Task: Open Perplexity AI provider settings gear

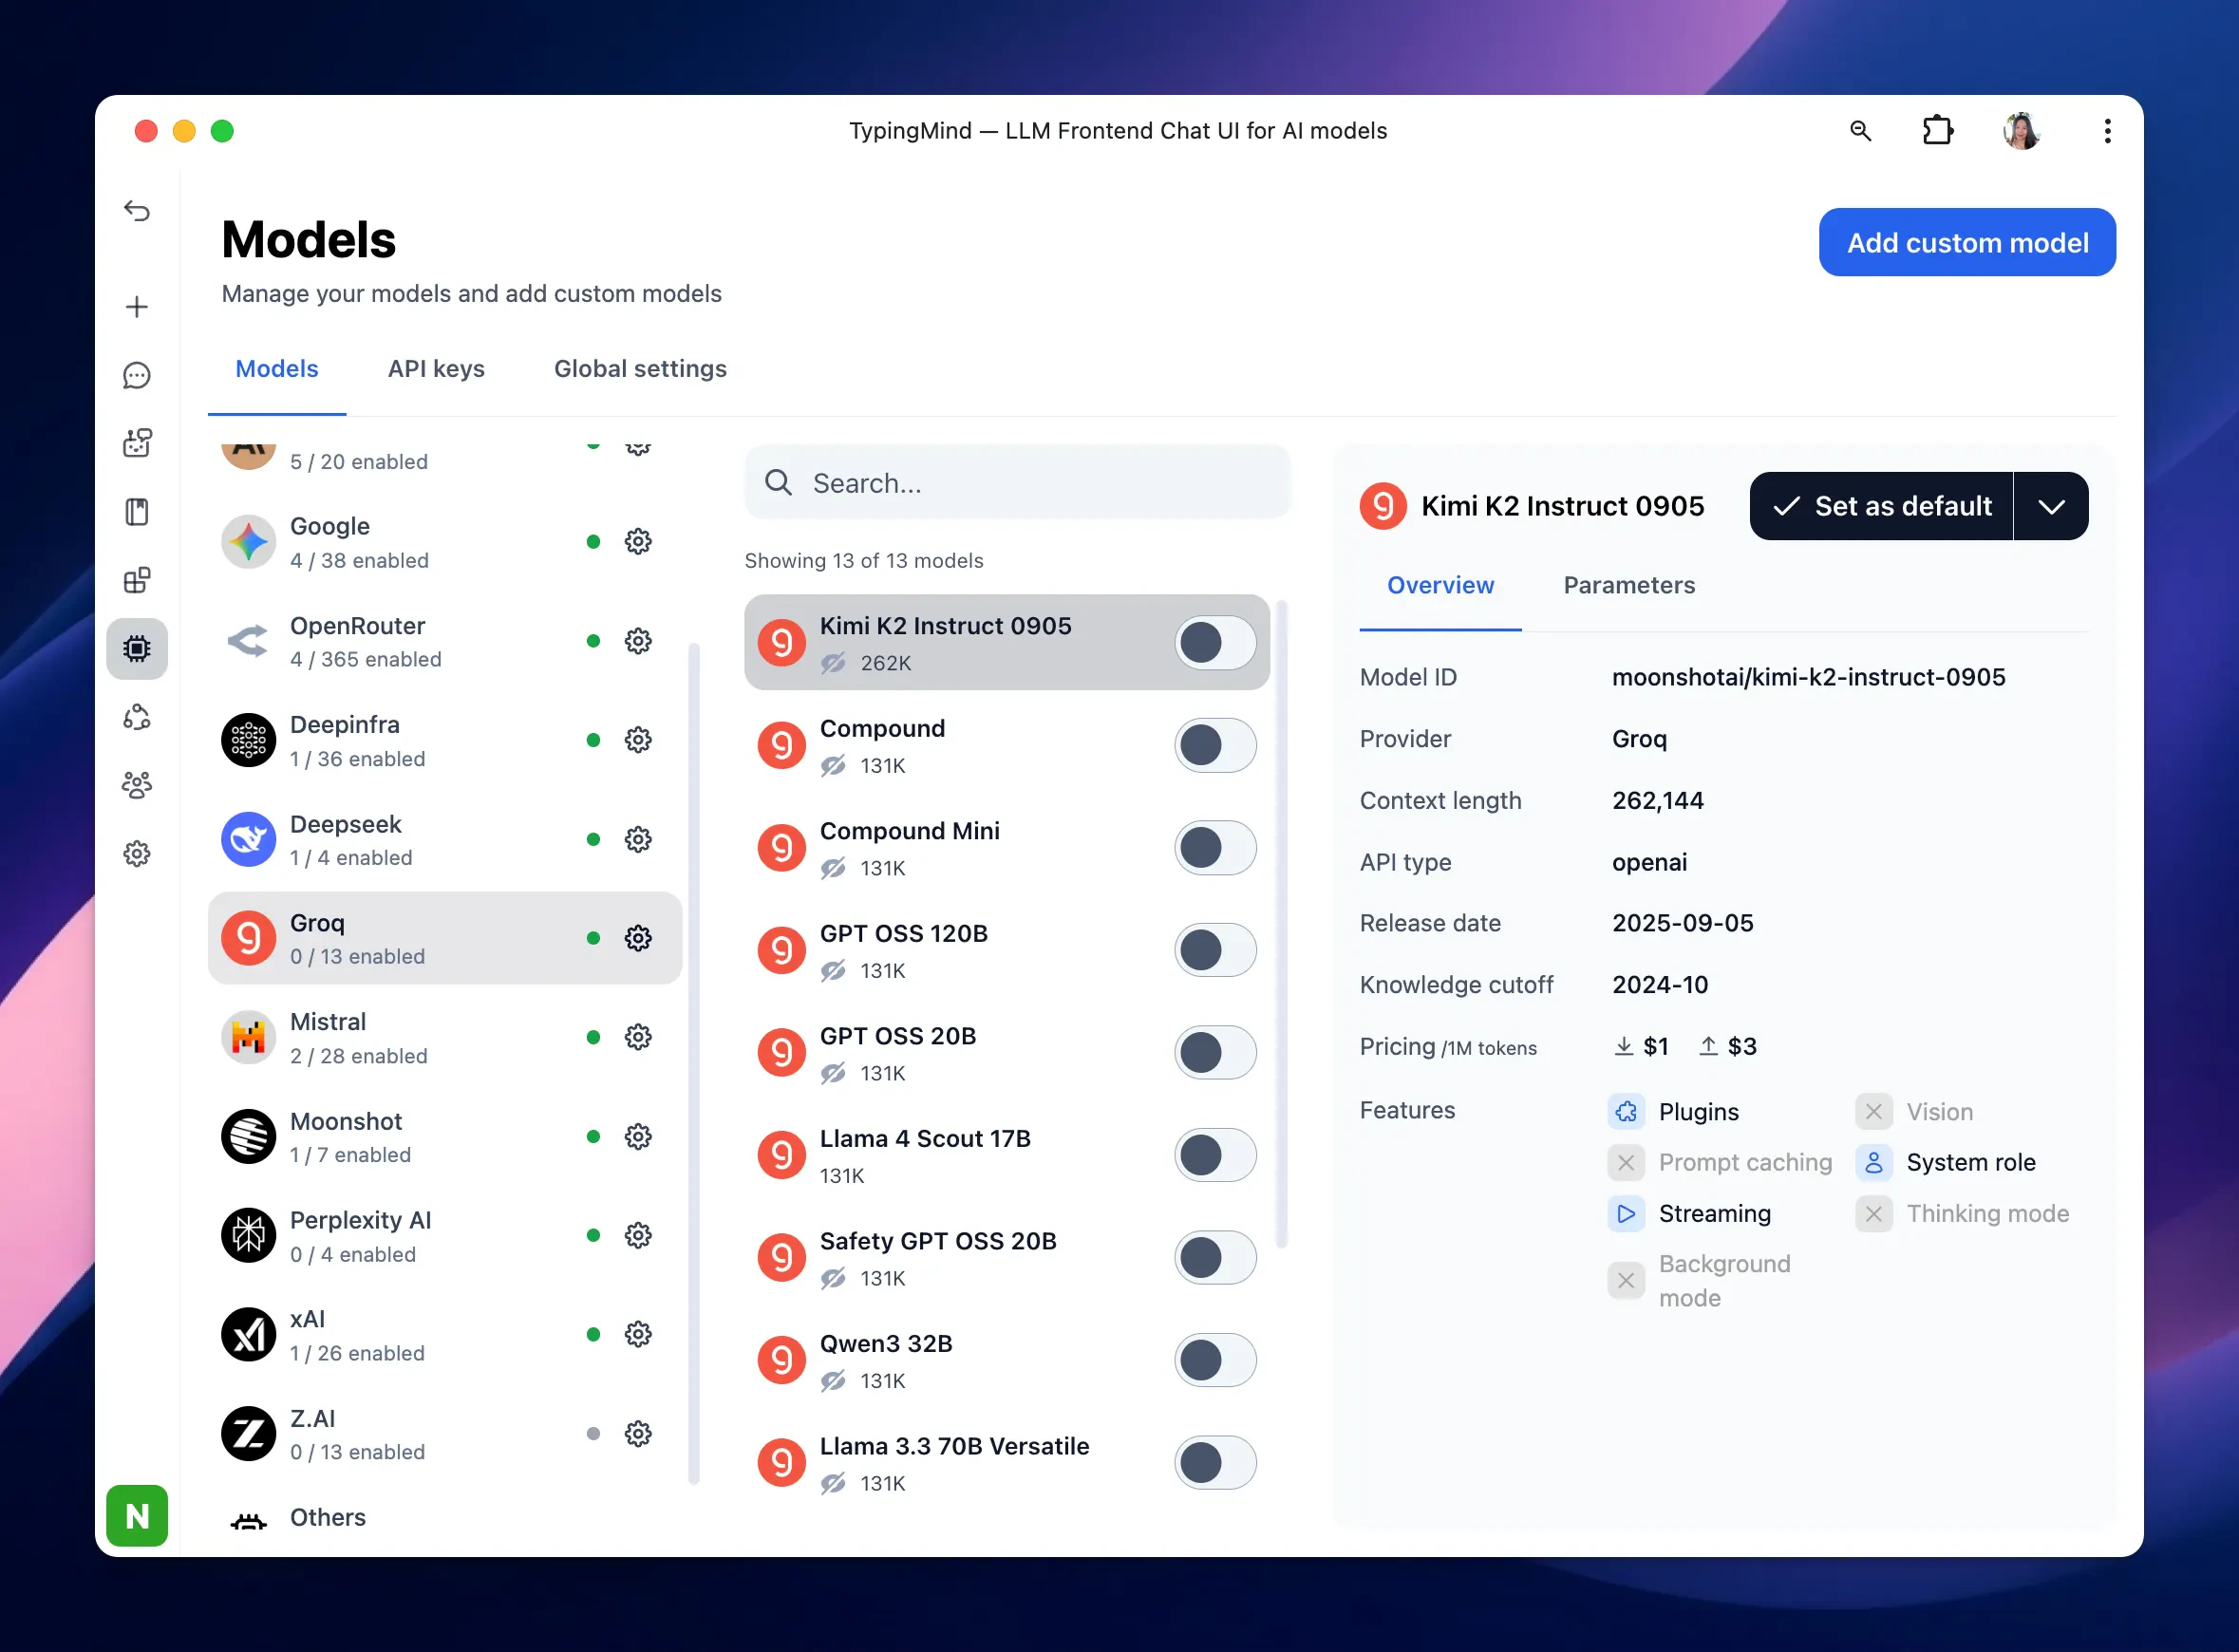Action: pyautogui.click(x=638, y=1236)
